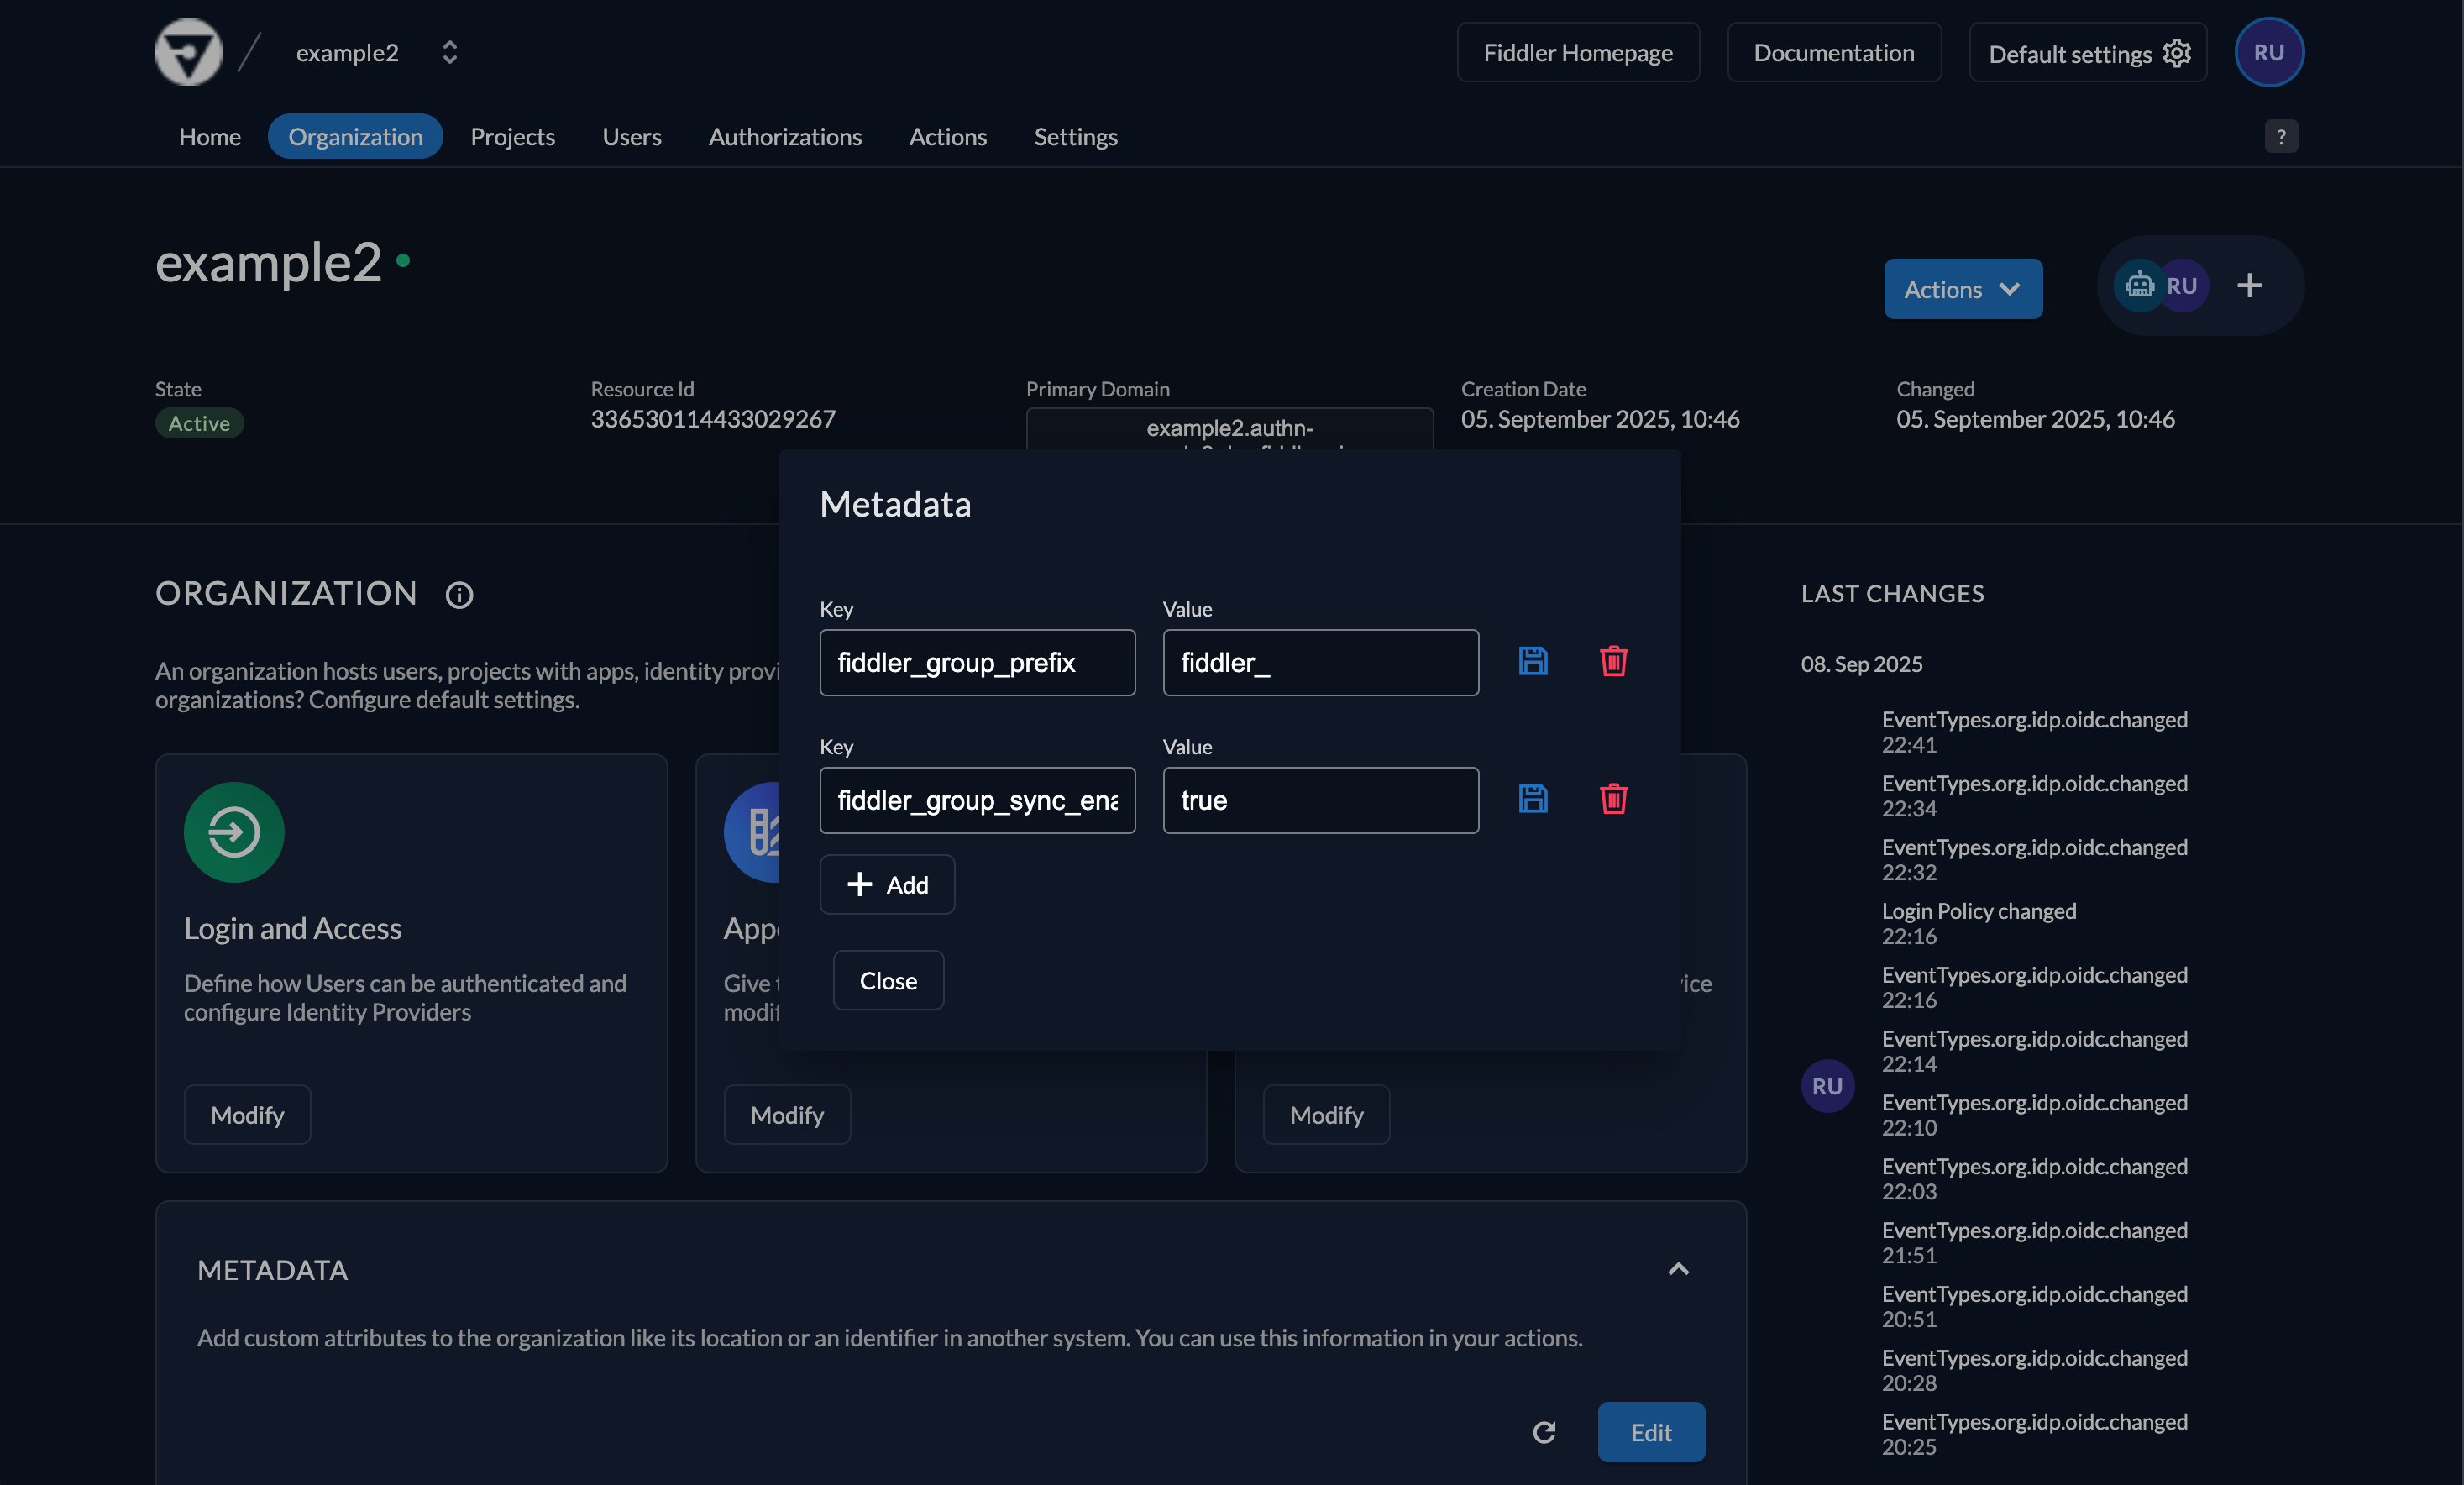2464x1485 pixels.
Task: Collapse the METADATA section chevron
Action: pos(1678,1269)
